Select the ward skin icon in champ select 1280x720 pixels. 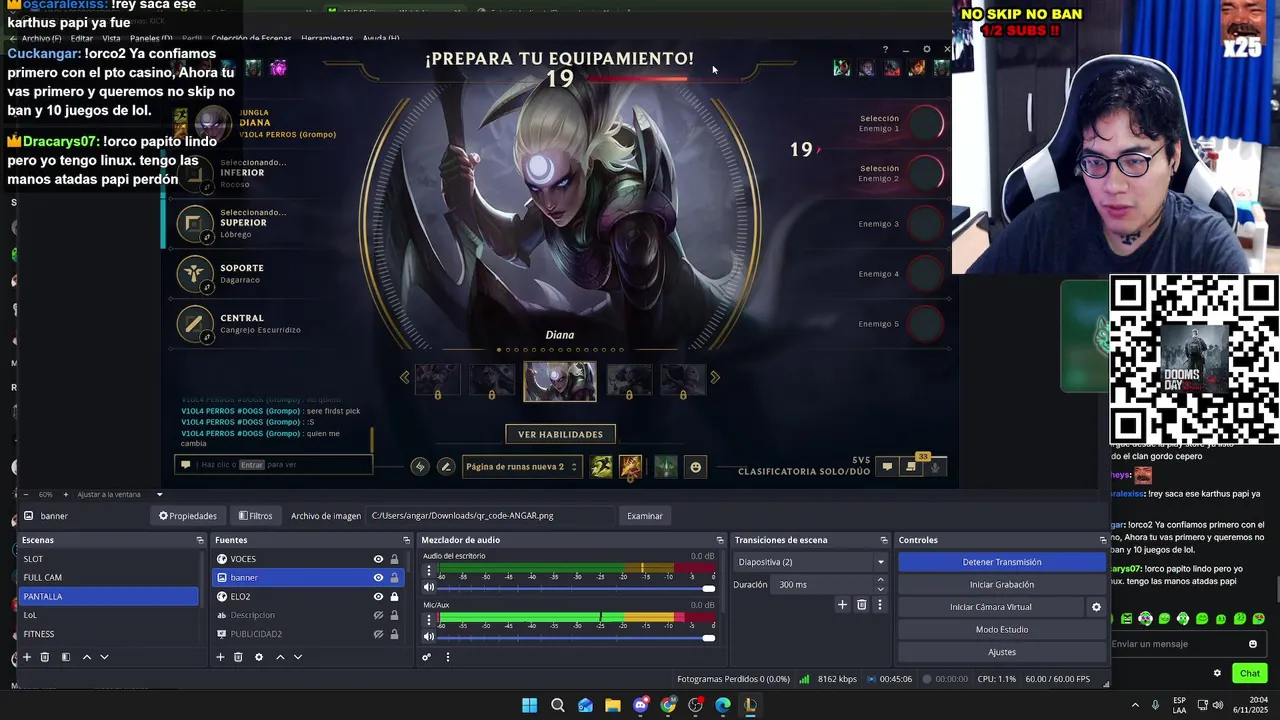[x=666, y=467]
